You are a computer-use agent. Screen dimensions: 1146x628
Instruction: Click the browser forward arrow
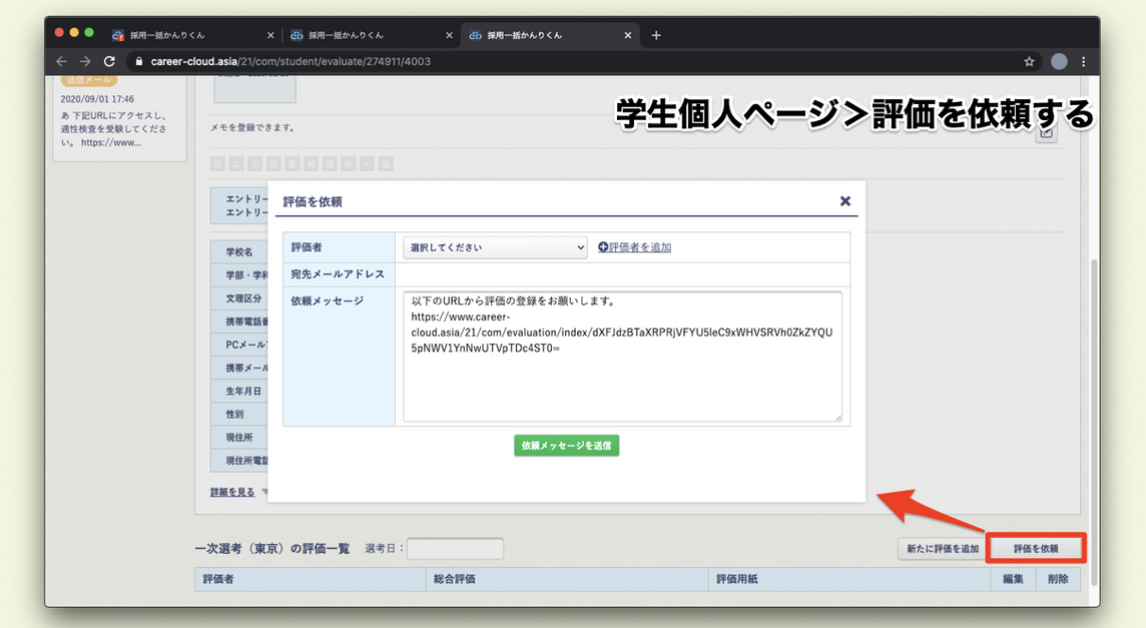click(85, 61)
